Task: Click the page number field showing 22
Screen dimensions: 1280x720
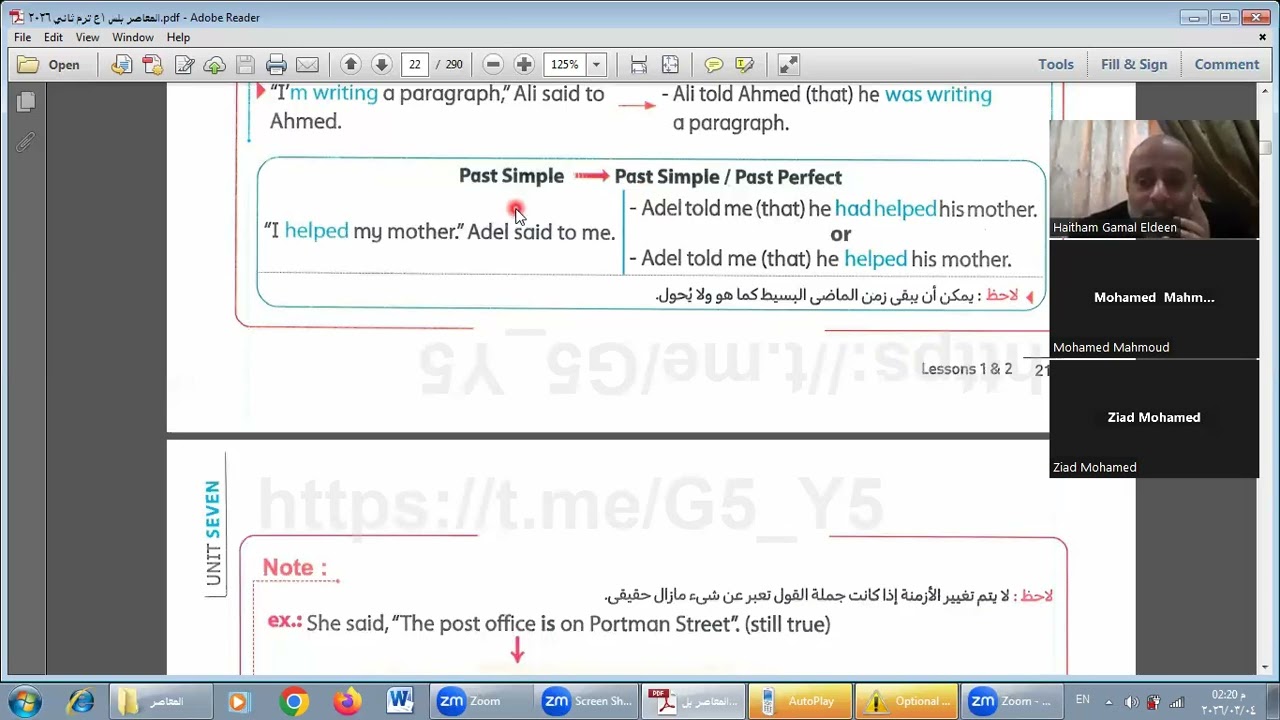Action: point(414,65)
